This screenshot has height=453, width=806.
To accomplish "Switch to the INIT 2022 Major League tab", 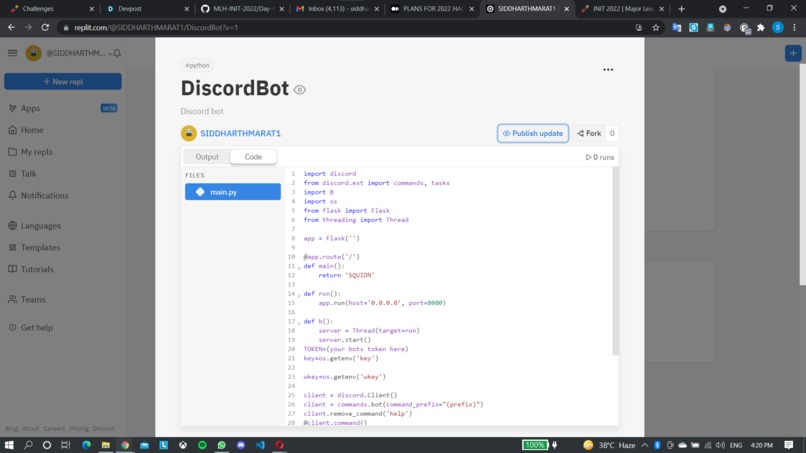I will point(622,9).
